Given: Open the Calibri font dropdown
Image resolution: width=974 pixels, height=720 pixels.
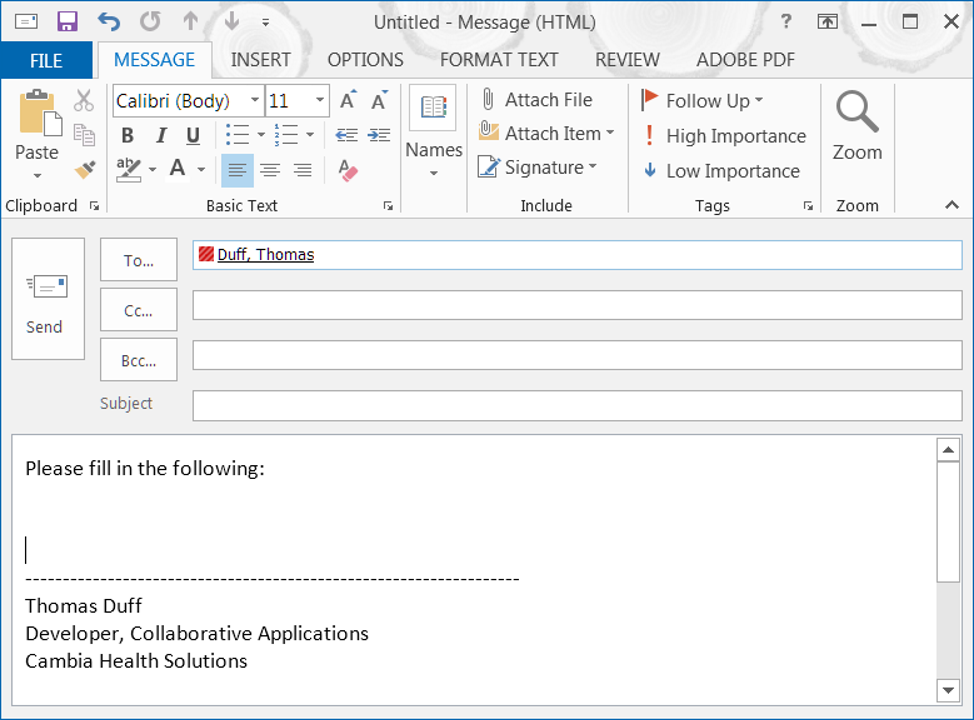Looking at the screenshot, I should click(x=255, y=100).
